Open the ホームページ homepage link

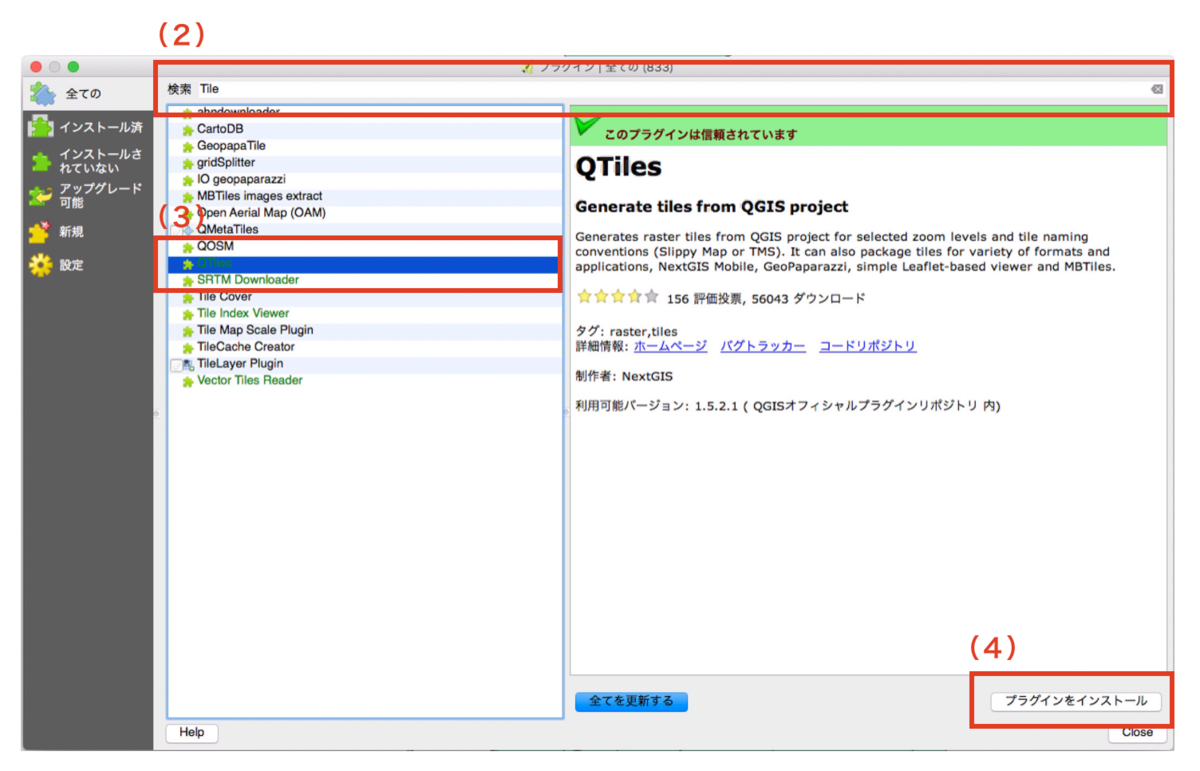pyautogui.click(x=670, y=346)
